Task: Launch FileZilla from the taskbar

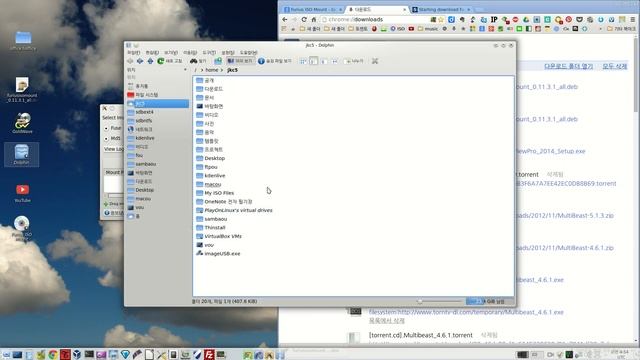Action: coord(209,355)
